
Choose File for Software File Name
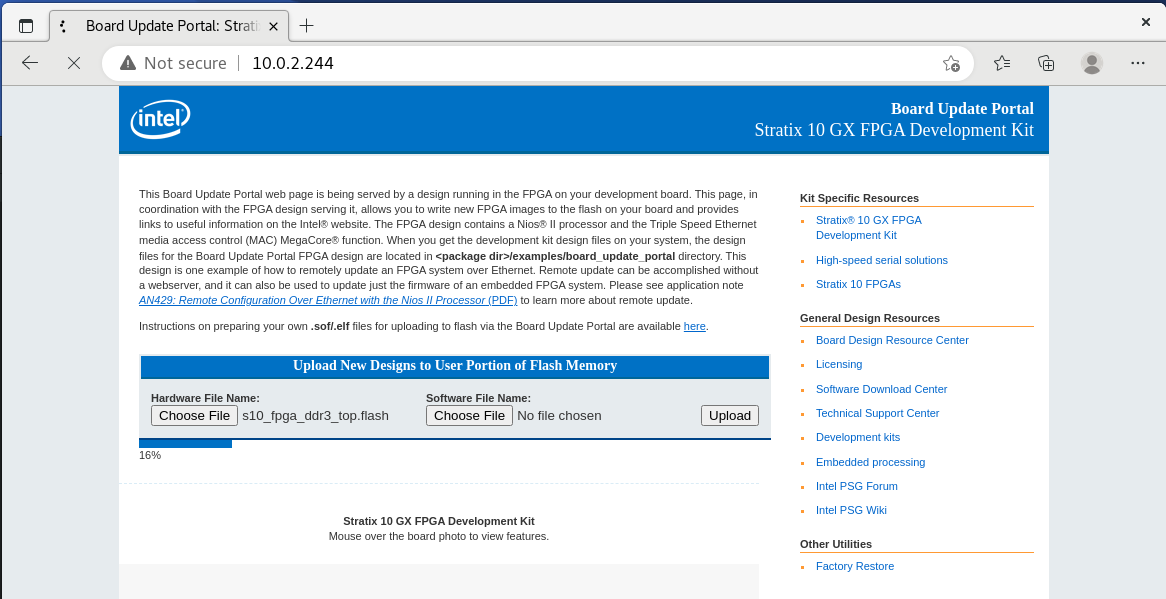(469, 414)
